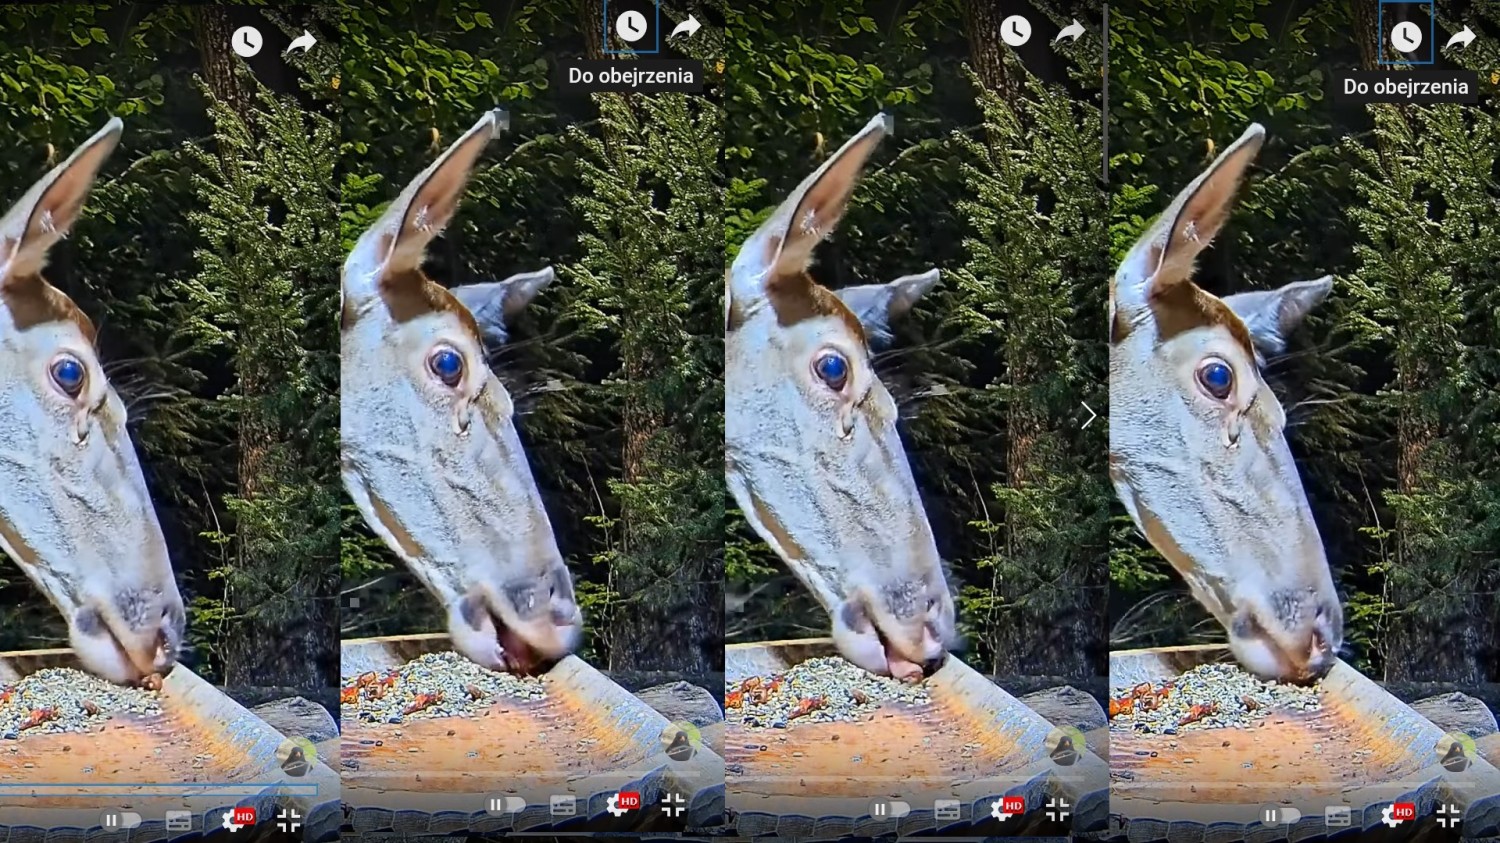The image size is (1500, 843).
Task: Toggle subtitles icon in leftmost video panel
Action: [x=178, y=821]
